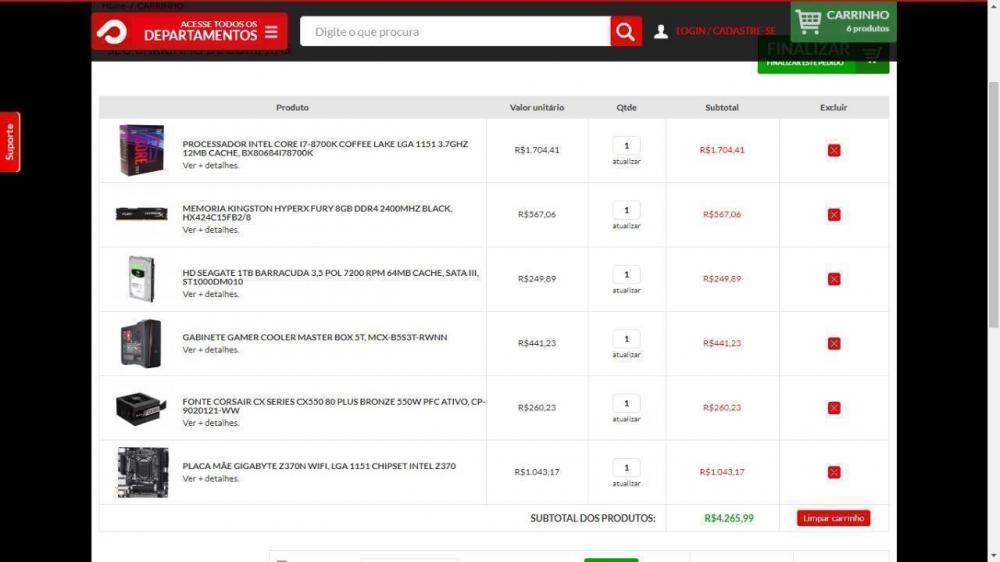Open Ver + detalhes for Corsair power supply

[211, 423]
